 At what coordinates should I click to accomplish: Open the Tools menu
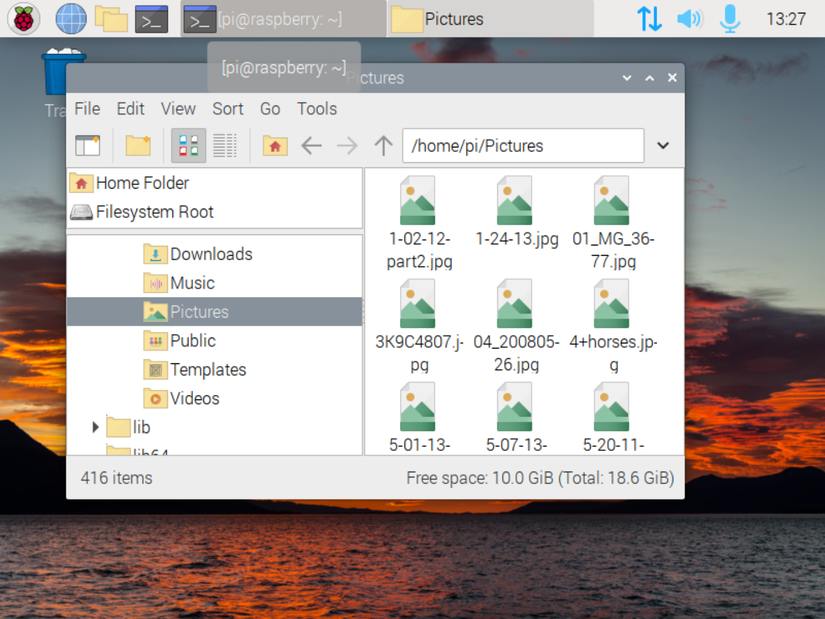316,109
